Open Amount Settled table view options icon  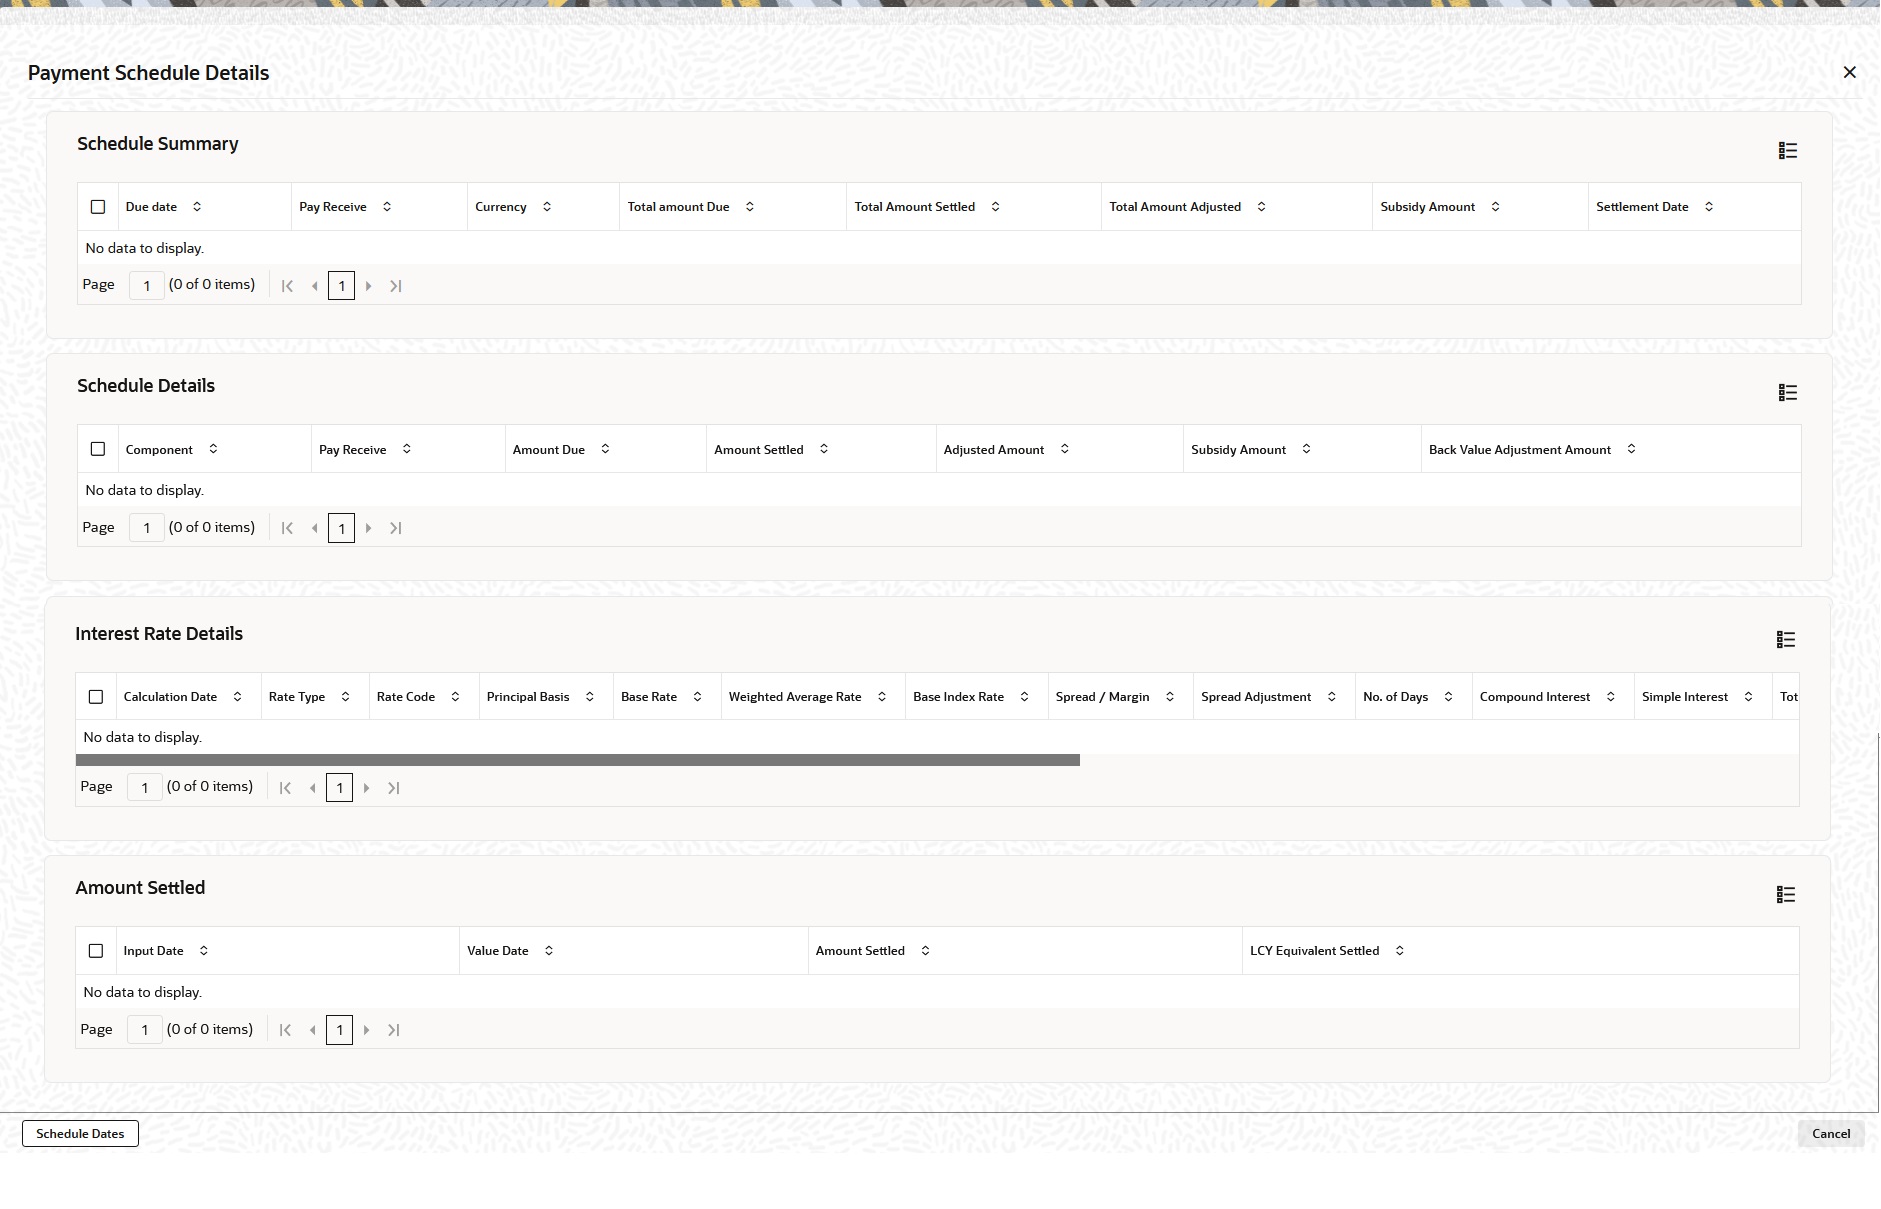(x=1786, y=895)
